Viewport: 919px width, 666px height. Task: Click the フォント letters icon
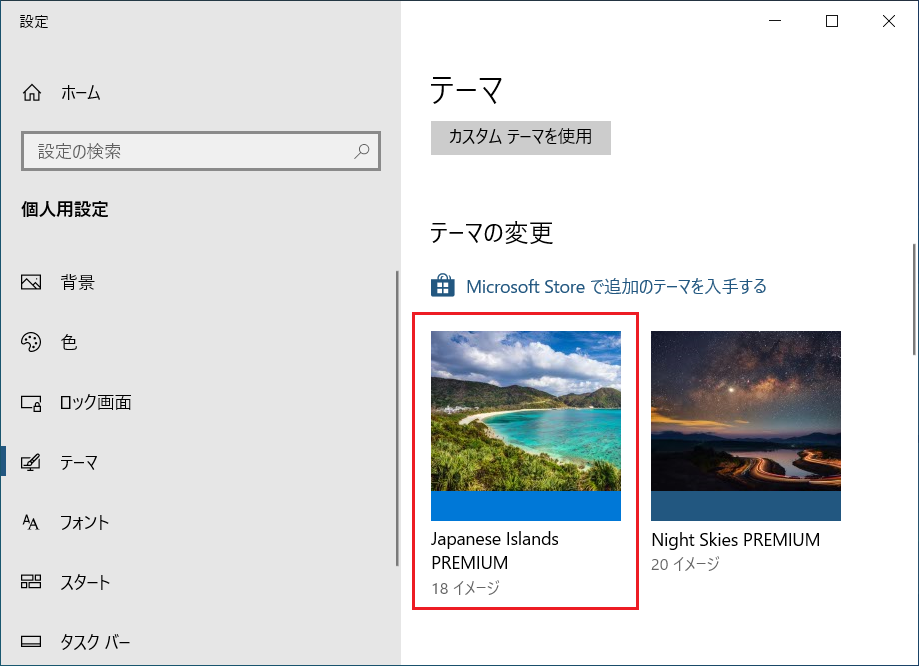[31, 522]
